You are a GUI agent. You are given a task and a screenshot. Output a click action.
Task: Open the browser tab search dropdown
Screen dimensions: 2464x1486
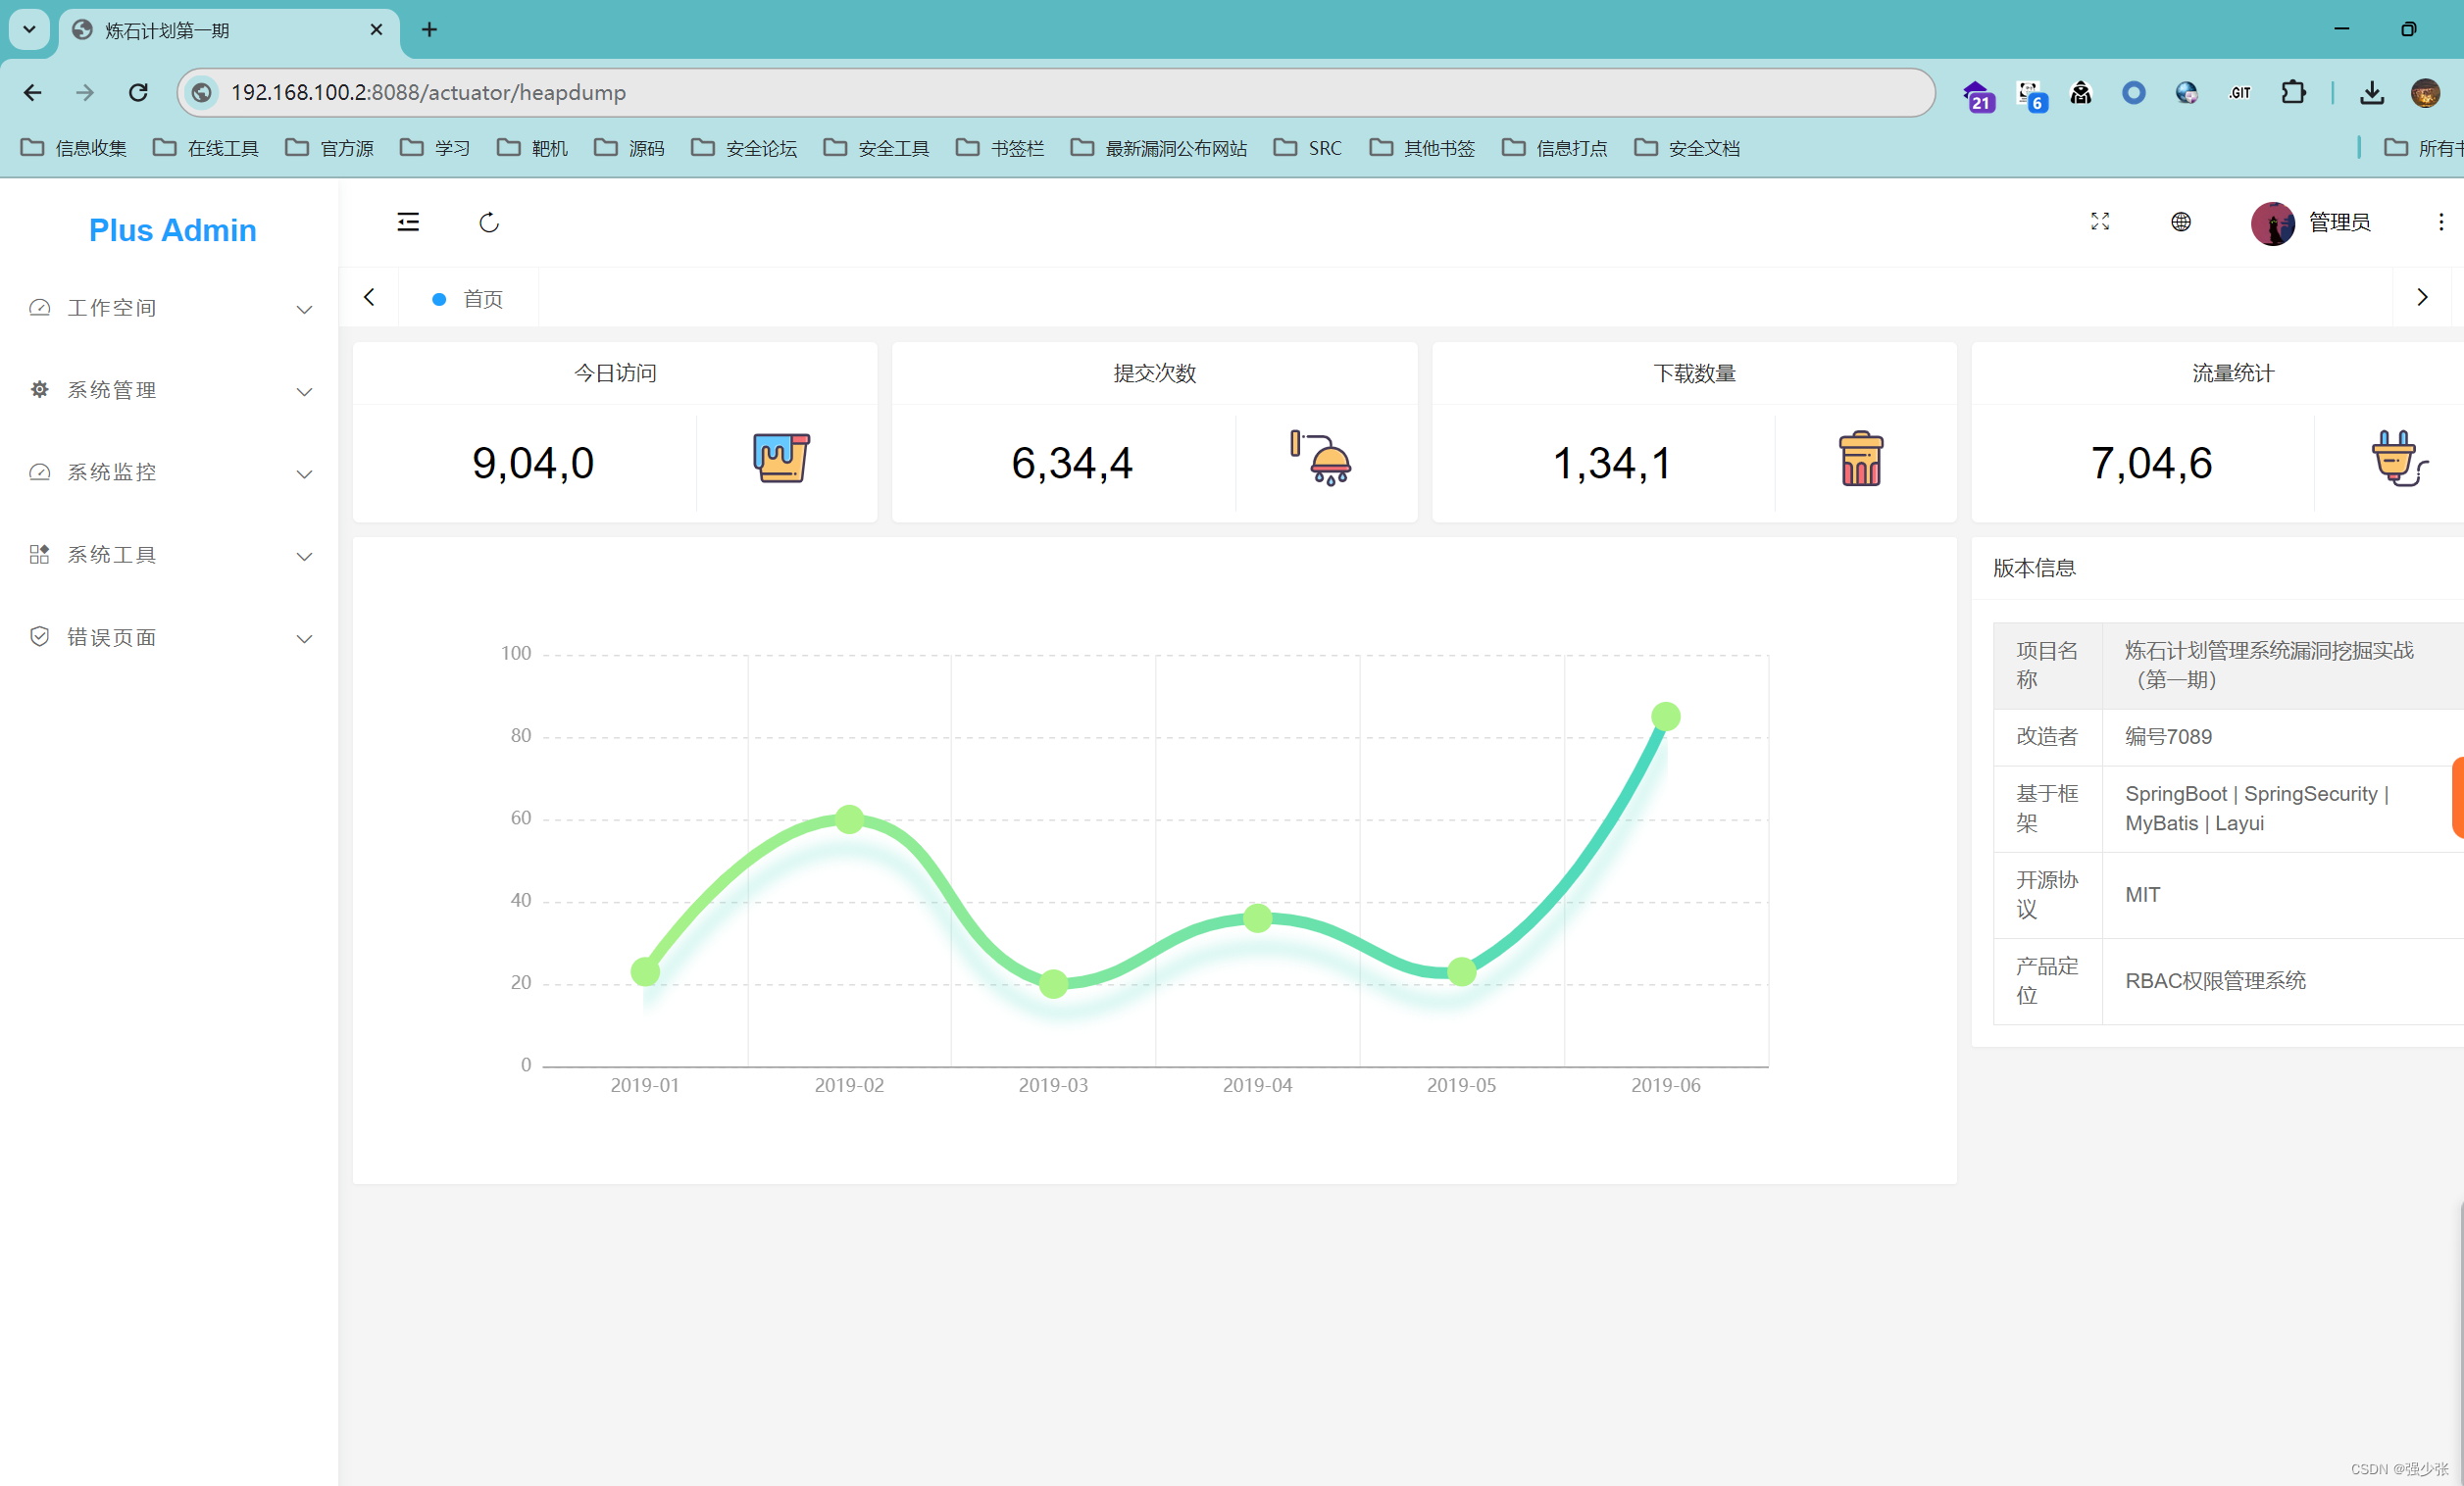coord(29,30)
